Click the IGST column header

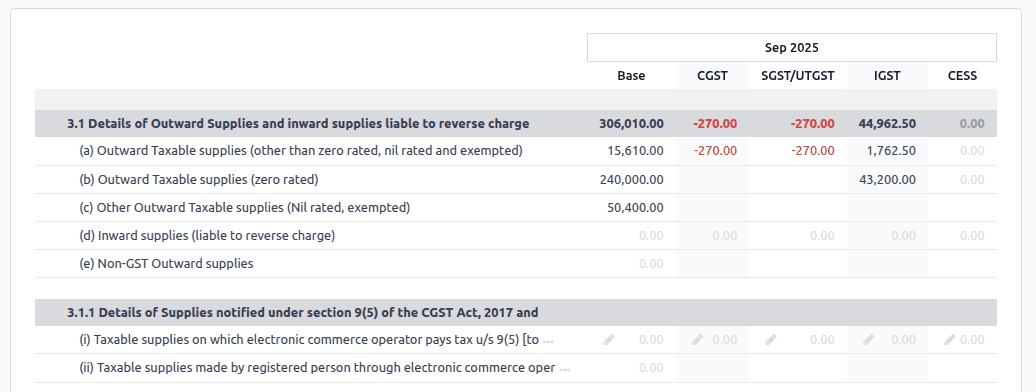click(x=887, y=75)
